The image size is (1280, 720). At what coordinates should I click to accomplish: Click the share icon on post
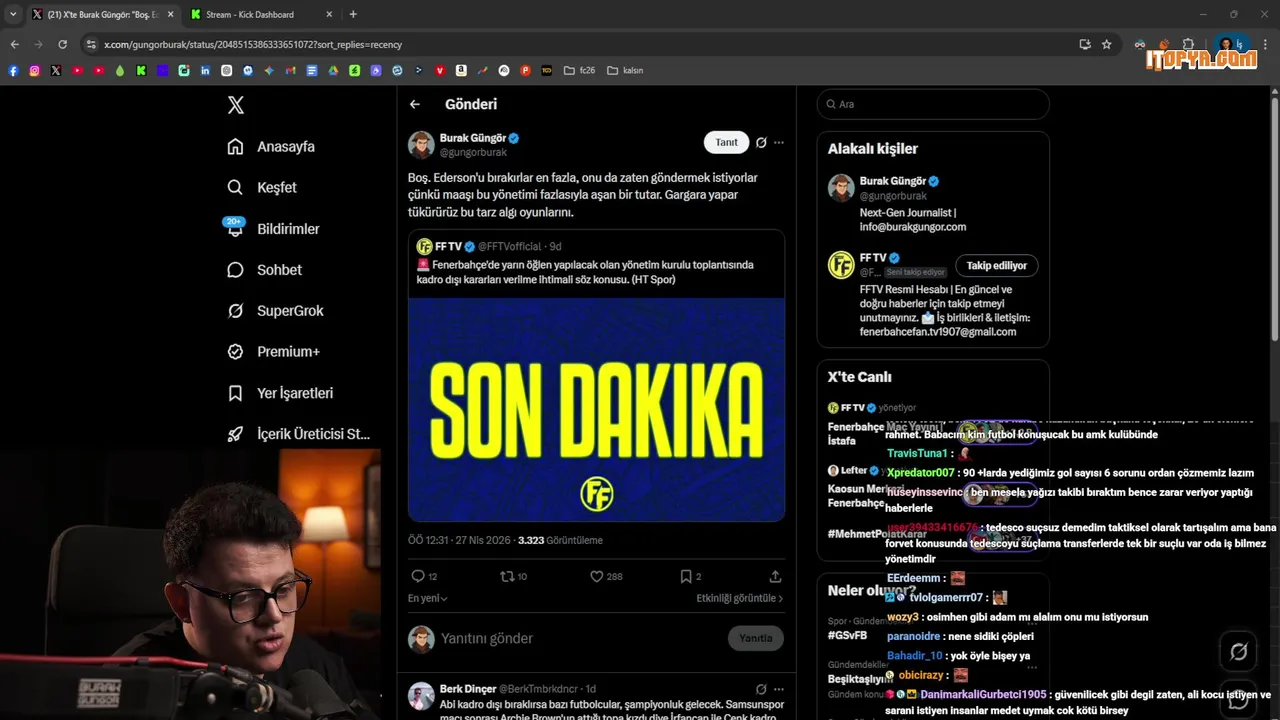775,576
